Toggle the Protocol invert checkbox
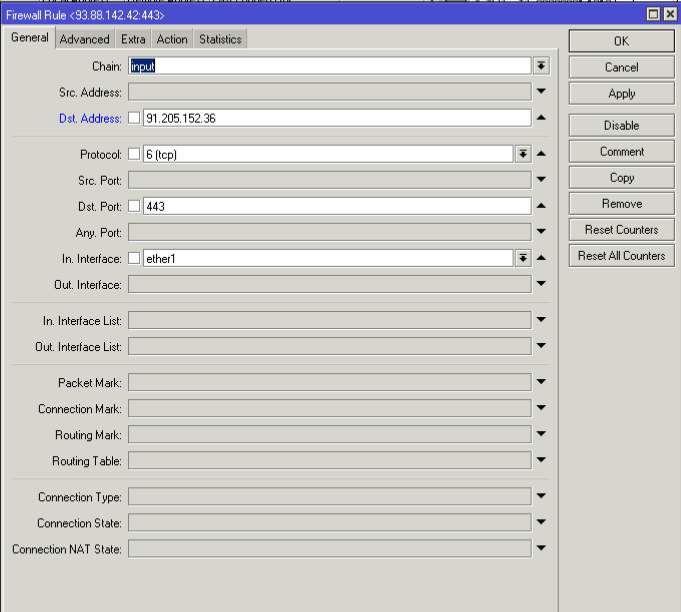Screen dimensions: 681x612 (x=134, y=154)
